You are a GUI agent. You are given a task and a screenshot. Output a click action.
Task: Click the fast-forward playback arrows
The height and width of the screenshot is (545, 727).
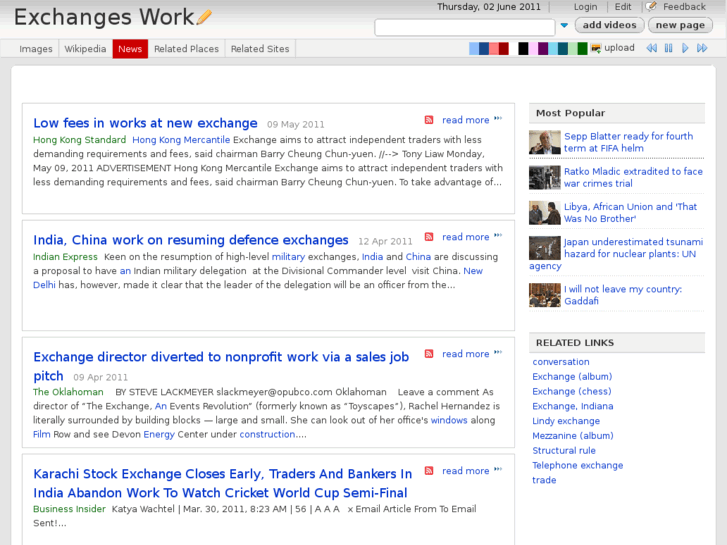(702, 48)
